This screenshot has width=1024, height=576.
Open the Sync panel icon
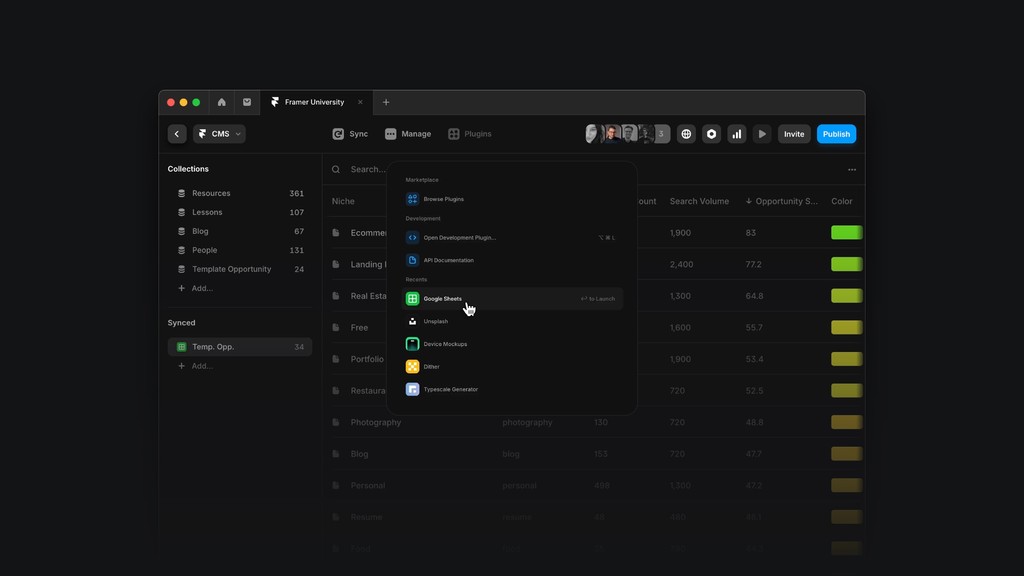coord(337,133)
